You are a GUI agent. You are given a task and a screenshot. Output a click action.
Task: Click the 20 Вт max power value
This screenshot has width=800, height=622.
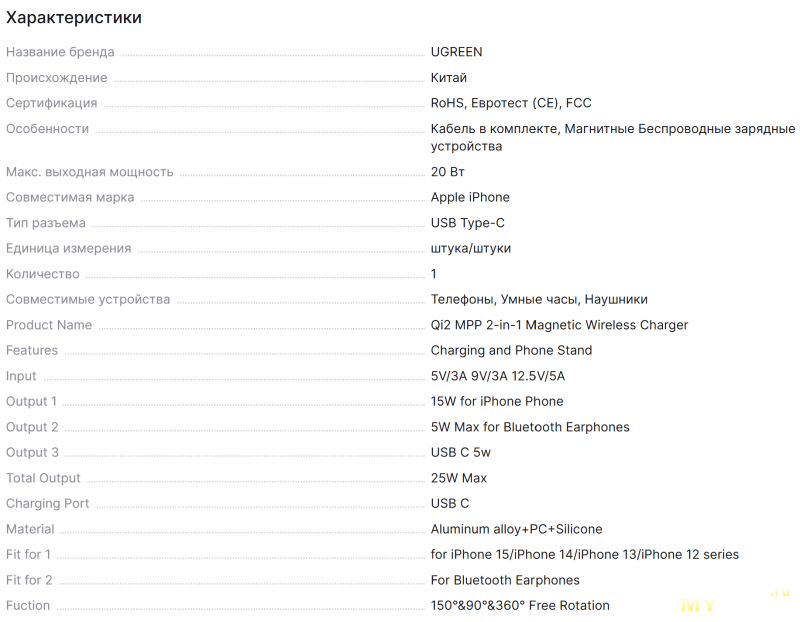[447, 172]
